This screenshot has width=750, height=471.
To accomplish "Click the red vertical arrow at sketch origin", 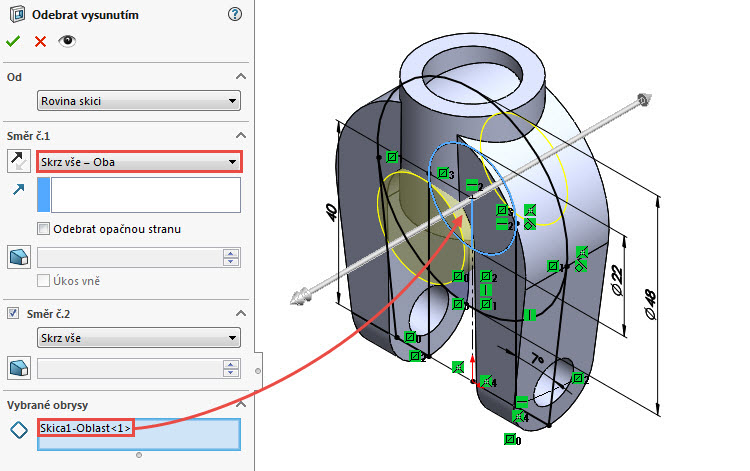I will click(x=473, y=368).
